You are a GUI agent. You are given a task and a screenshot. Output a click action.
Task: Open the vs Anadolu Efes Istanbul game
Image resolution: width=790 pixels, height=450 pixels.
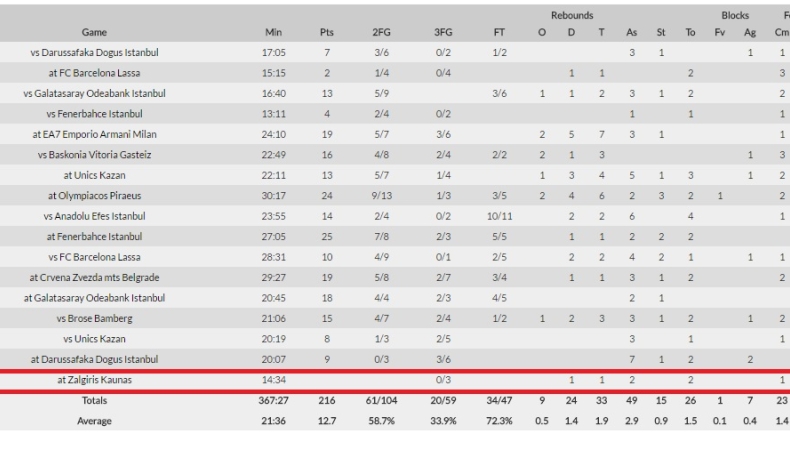[95, 216]
